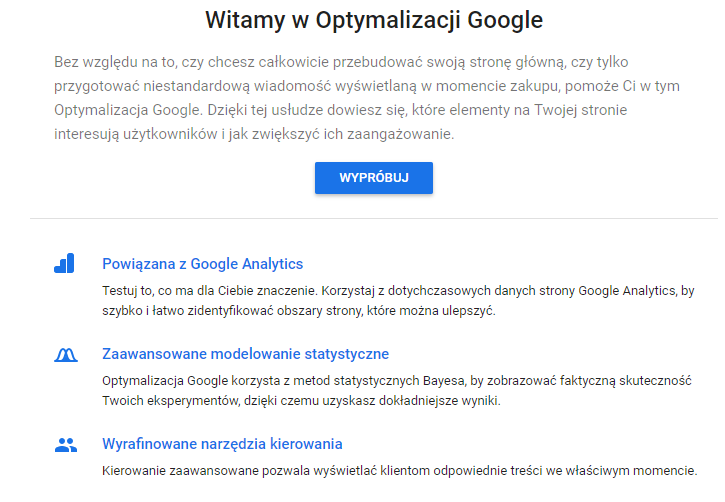Click the Google Analytics bar chart icon
This screenshot has width=725, height=502.
pyautogui.click(x=64, y=263)
